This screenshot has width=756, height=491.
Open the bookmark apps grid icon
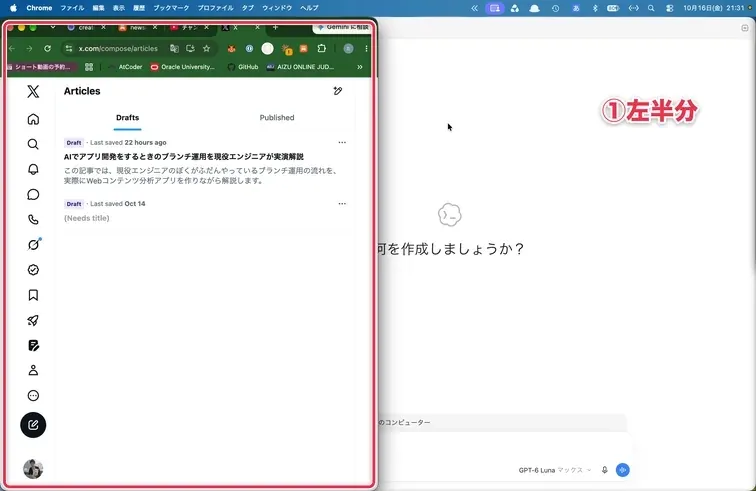[x=89, y=67]
